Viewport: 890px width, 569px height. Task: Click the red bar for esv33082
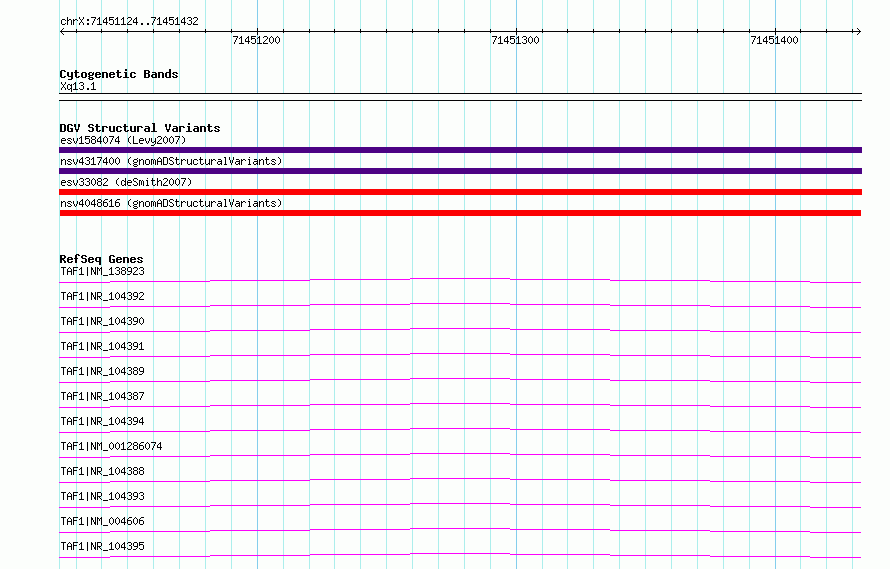(x=460, y=192)
